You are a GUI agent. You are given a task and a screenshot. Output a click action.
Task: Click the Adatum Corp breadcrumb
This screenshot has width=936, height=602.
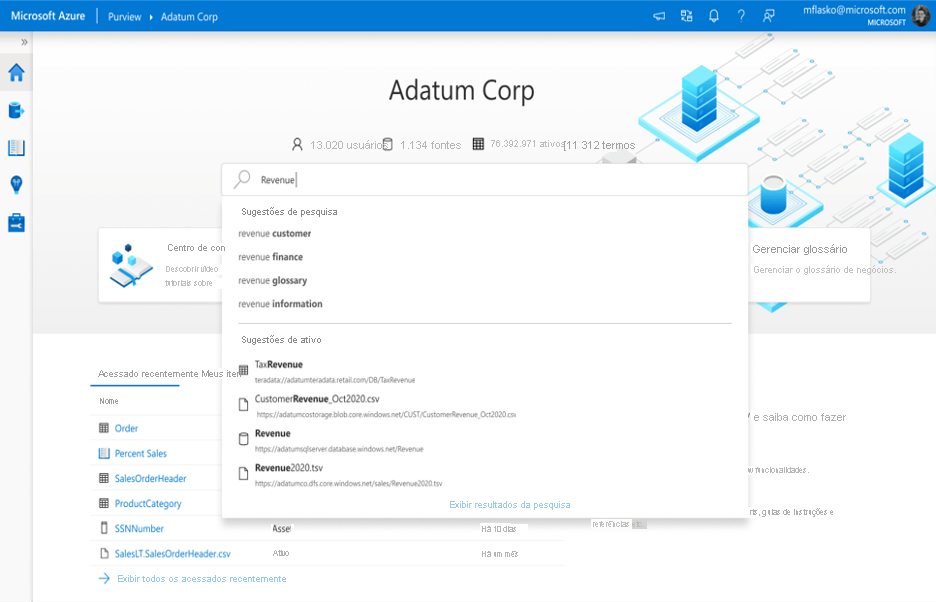click(189, 17)
